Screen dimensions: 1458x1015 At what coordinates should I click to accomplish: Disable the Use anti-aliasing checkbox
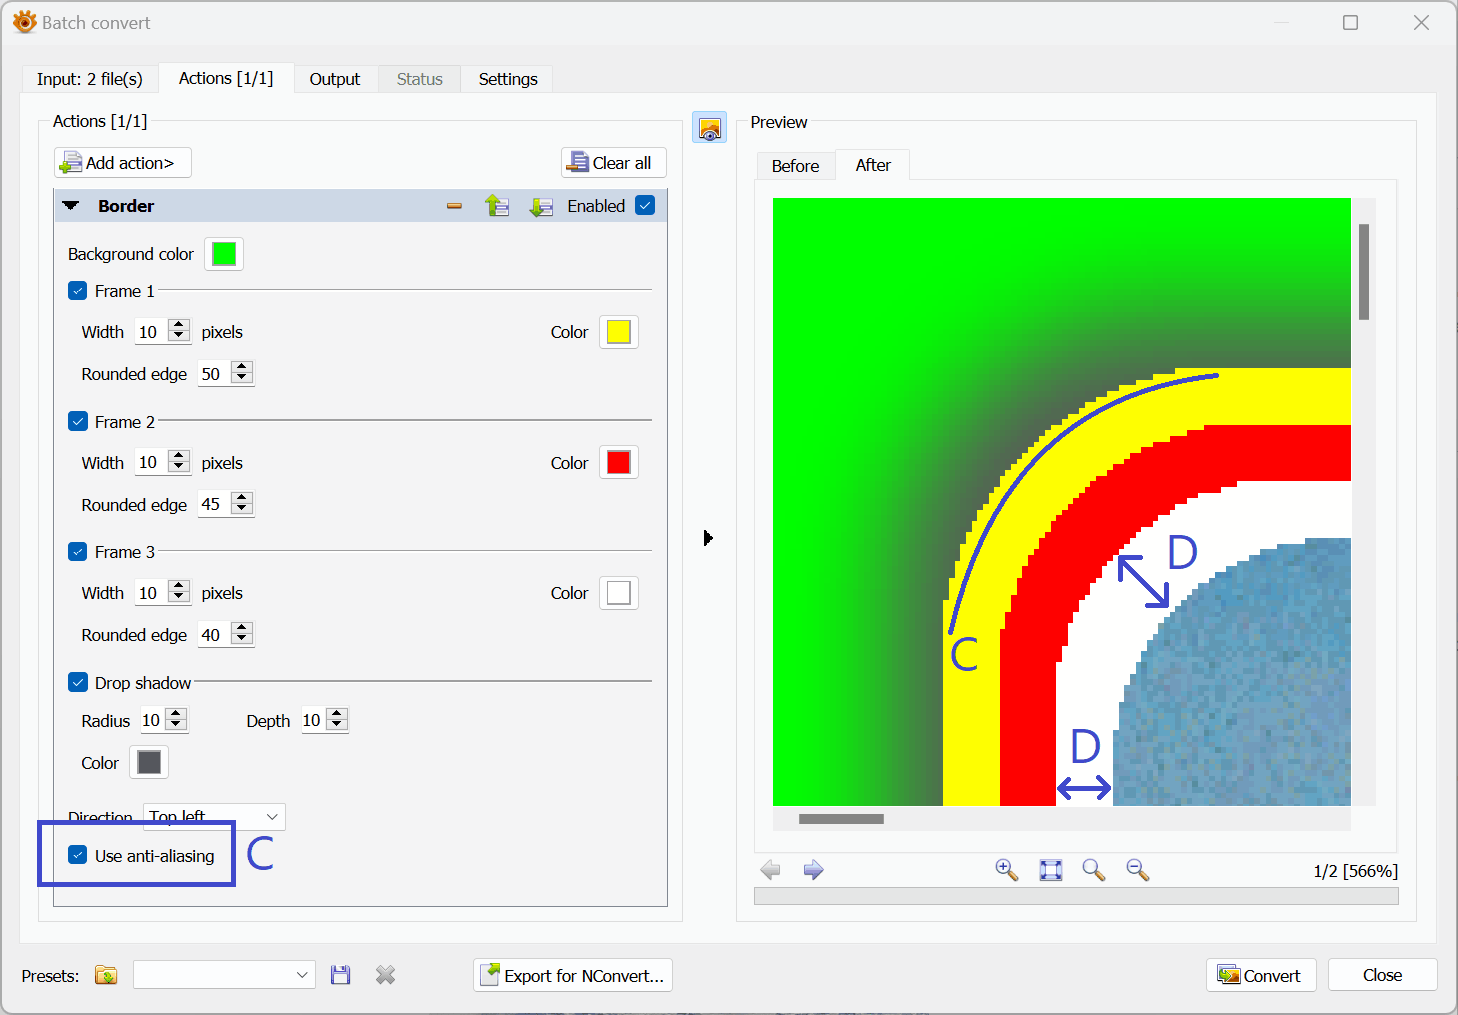(x=78, y=855)
